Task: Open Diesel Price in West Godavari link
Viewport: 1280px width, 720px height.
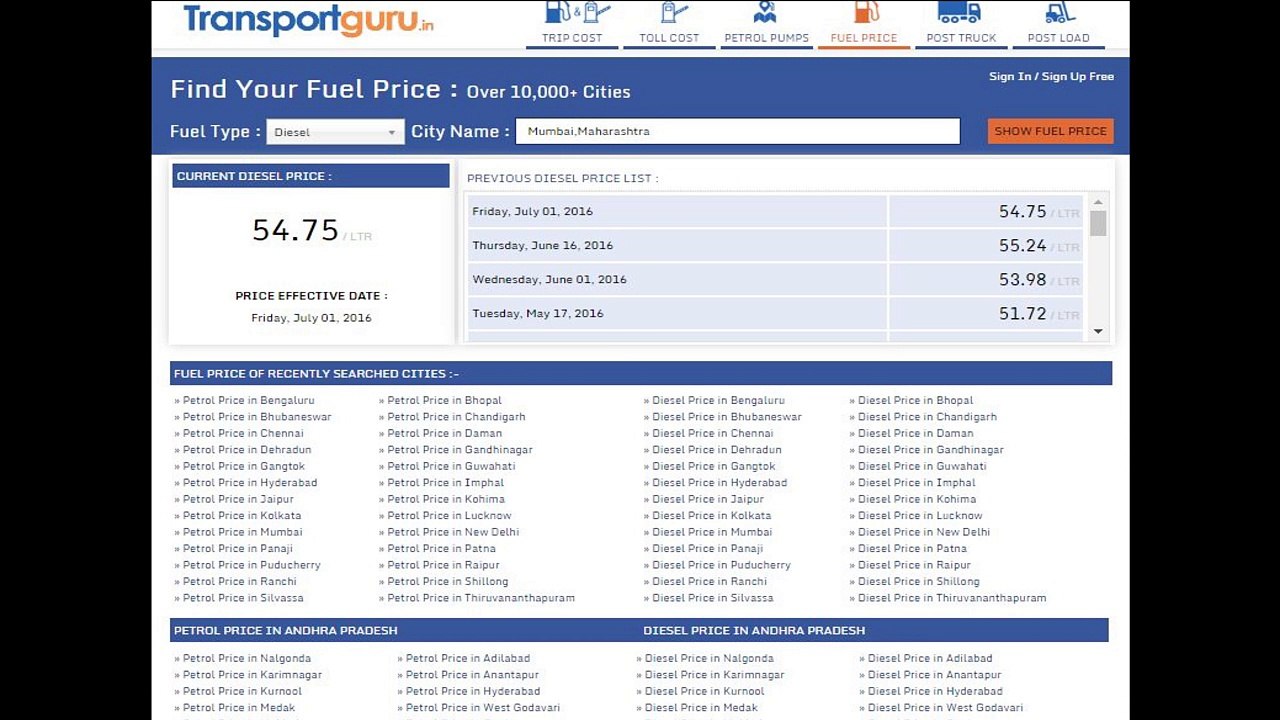Action: 945,708
